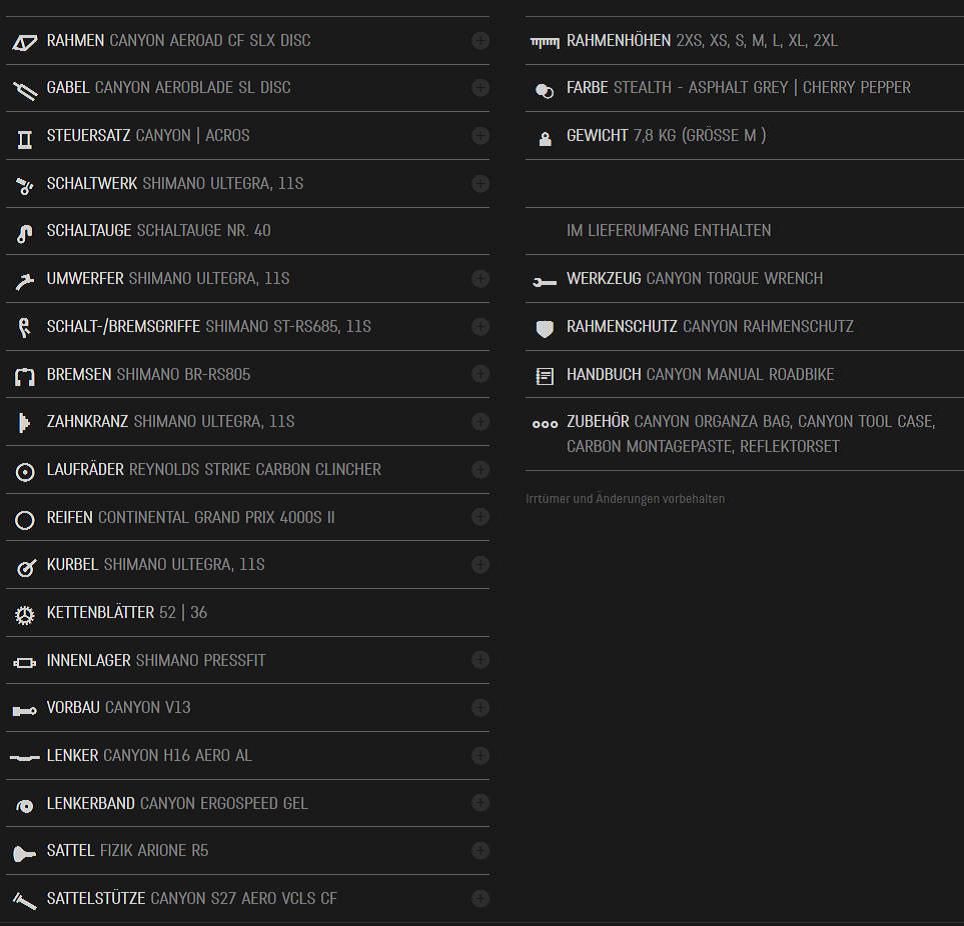Open Sattel Fizik Arione R5 plus button

(x=480, y=850)
